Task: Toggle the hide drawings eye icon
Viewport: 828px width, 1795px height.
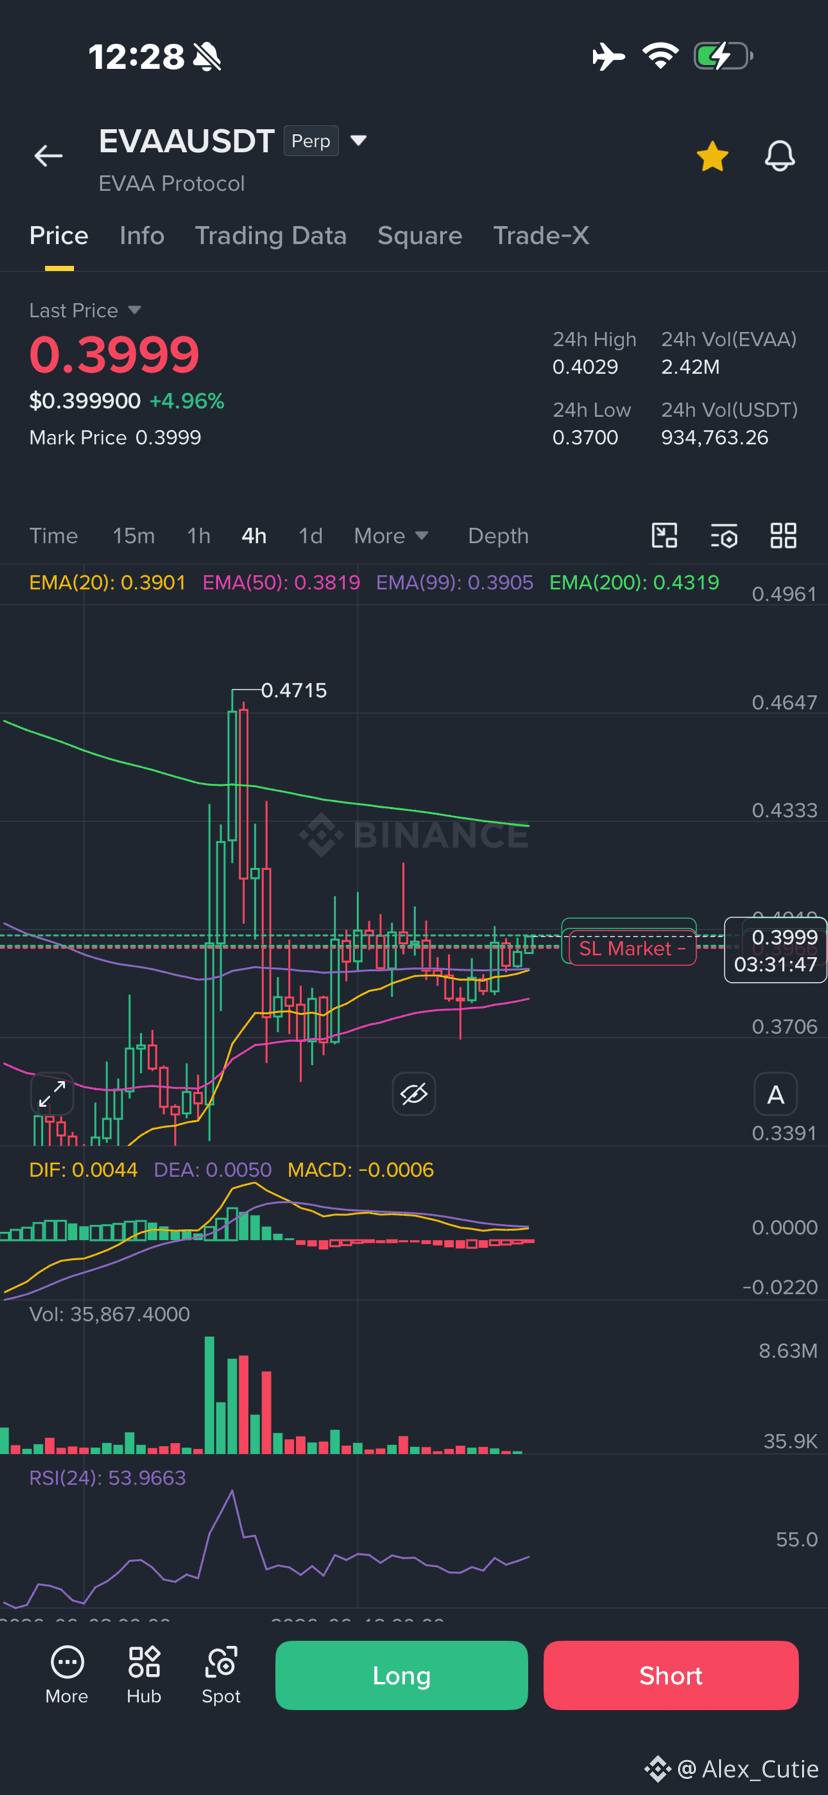Action: tap(414, 1094)
